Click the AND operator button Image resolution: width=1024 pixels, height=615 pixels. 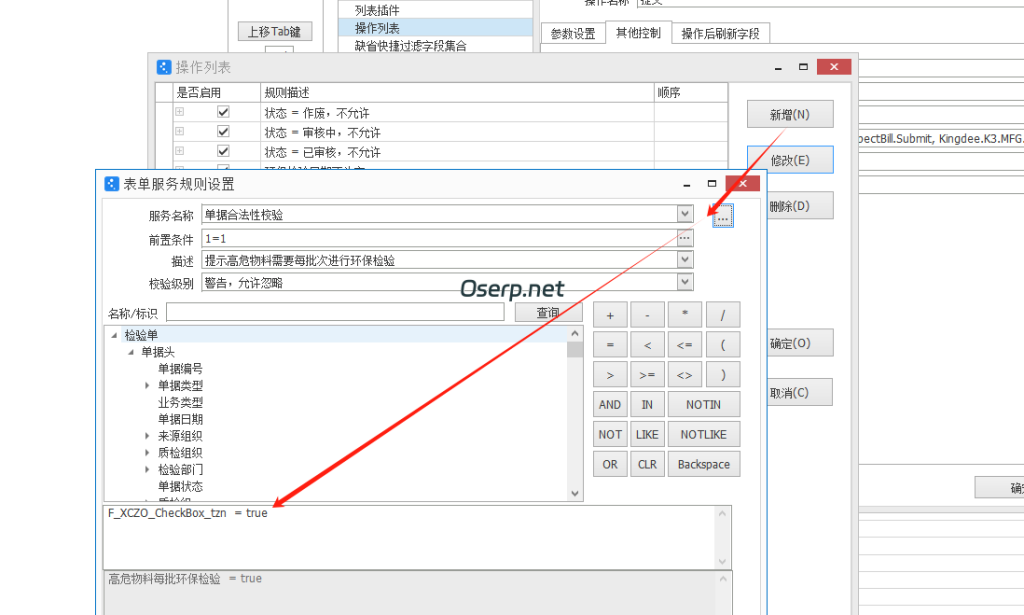609,404
